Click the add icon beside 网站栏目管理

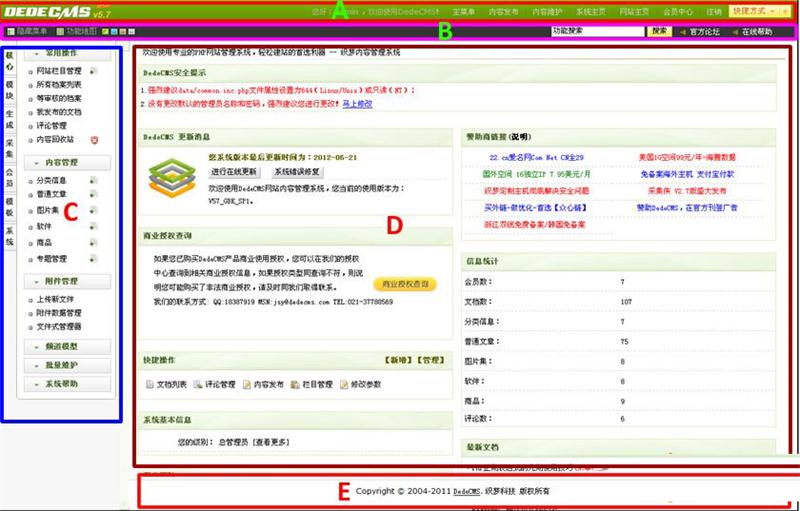coord(92,71)
